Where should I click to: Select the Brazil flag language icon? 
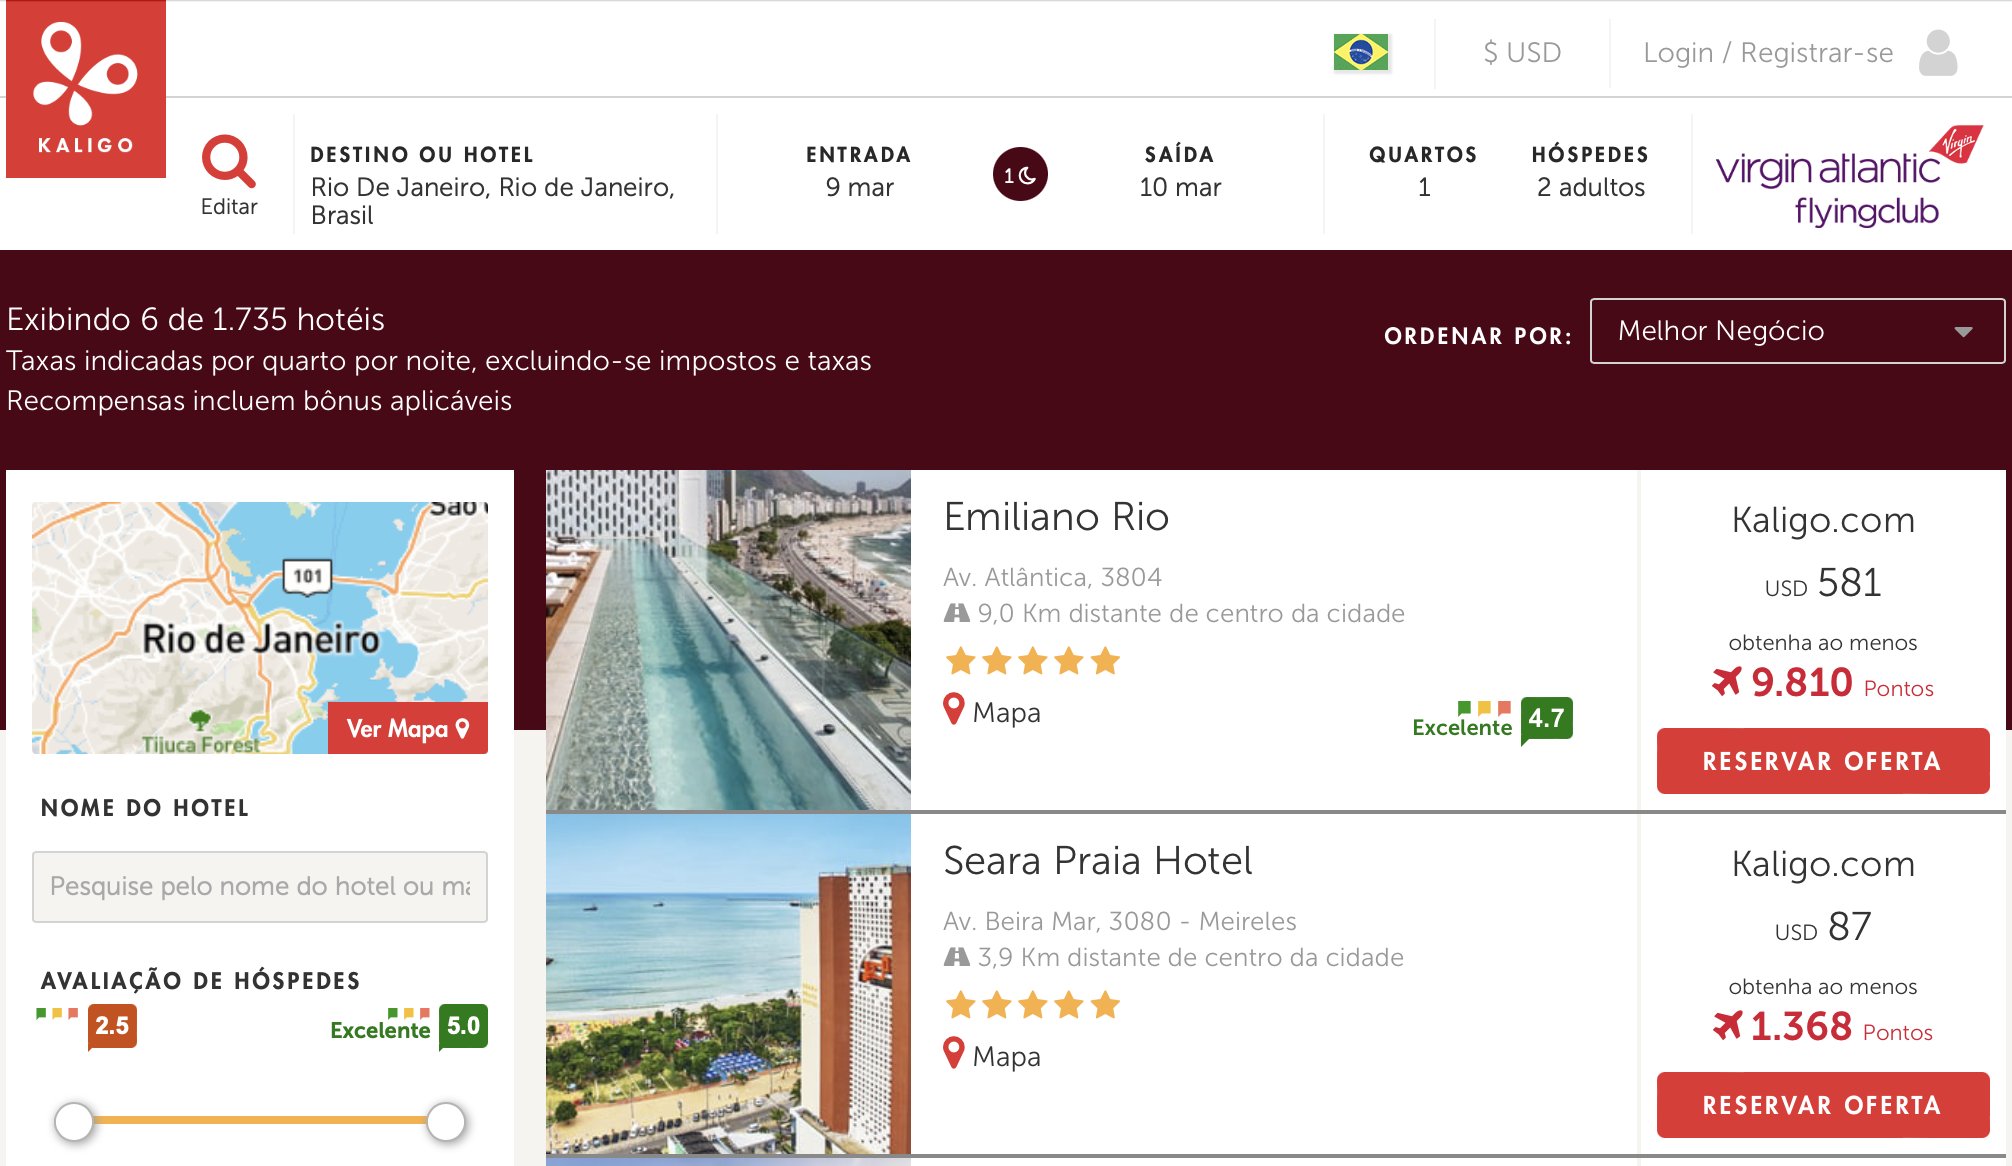pyautogui.click(x=1360, y=52)
